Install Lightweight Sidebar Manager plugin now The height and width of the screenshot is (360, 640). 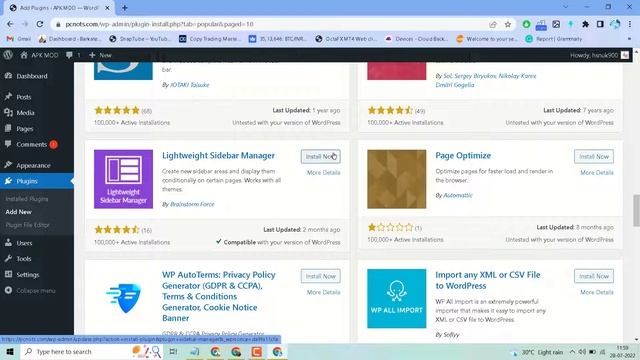(320, 156)
